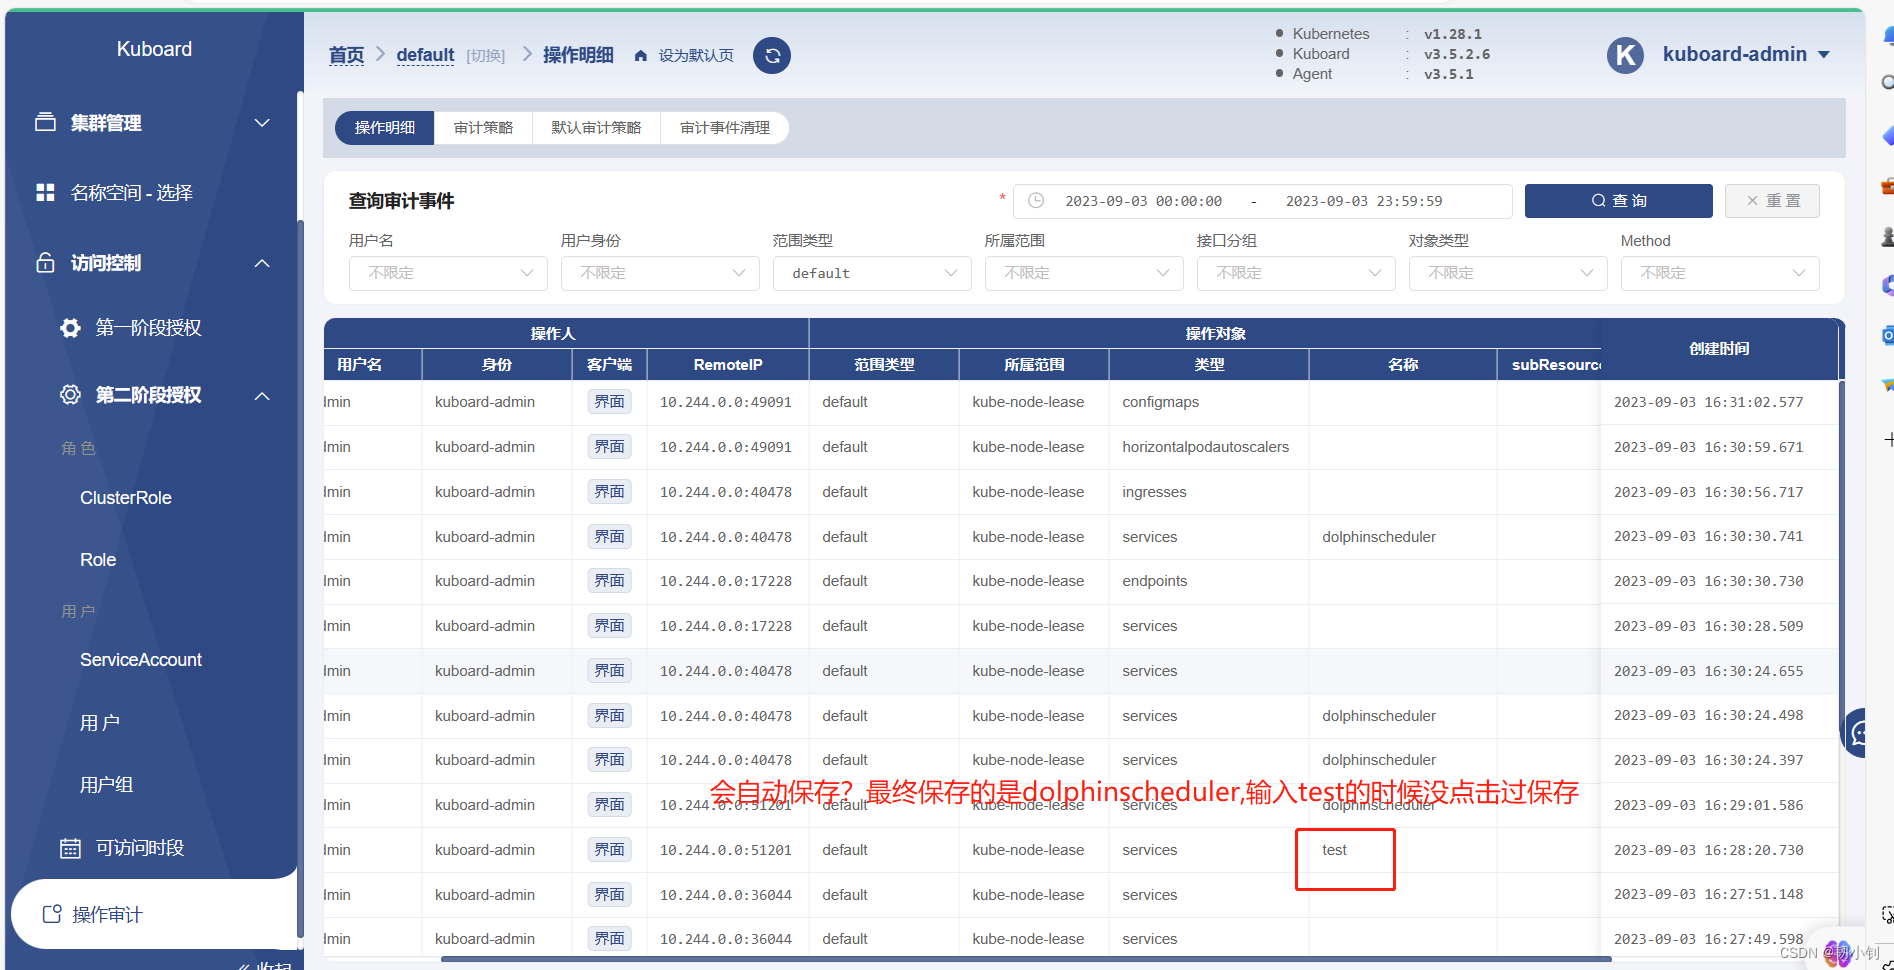
Task: Click the 集群管理 sidebar icon
Action: [45, 122]
